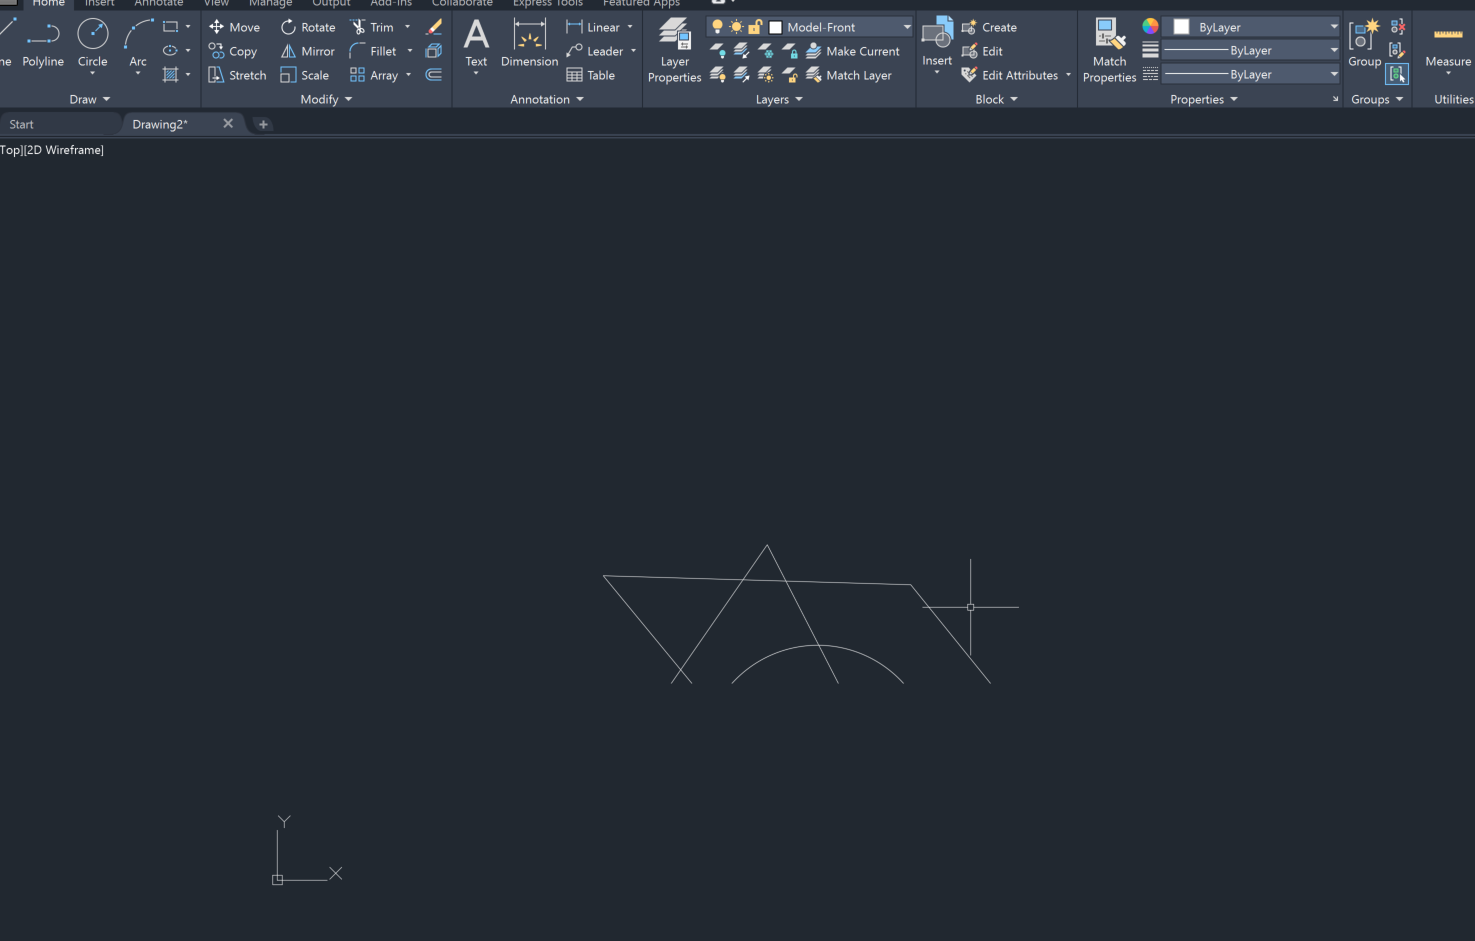Toggle the layer lock padlock

754,27
